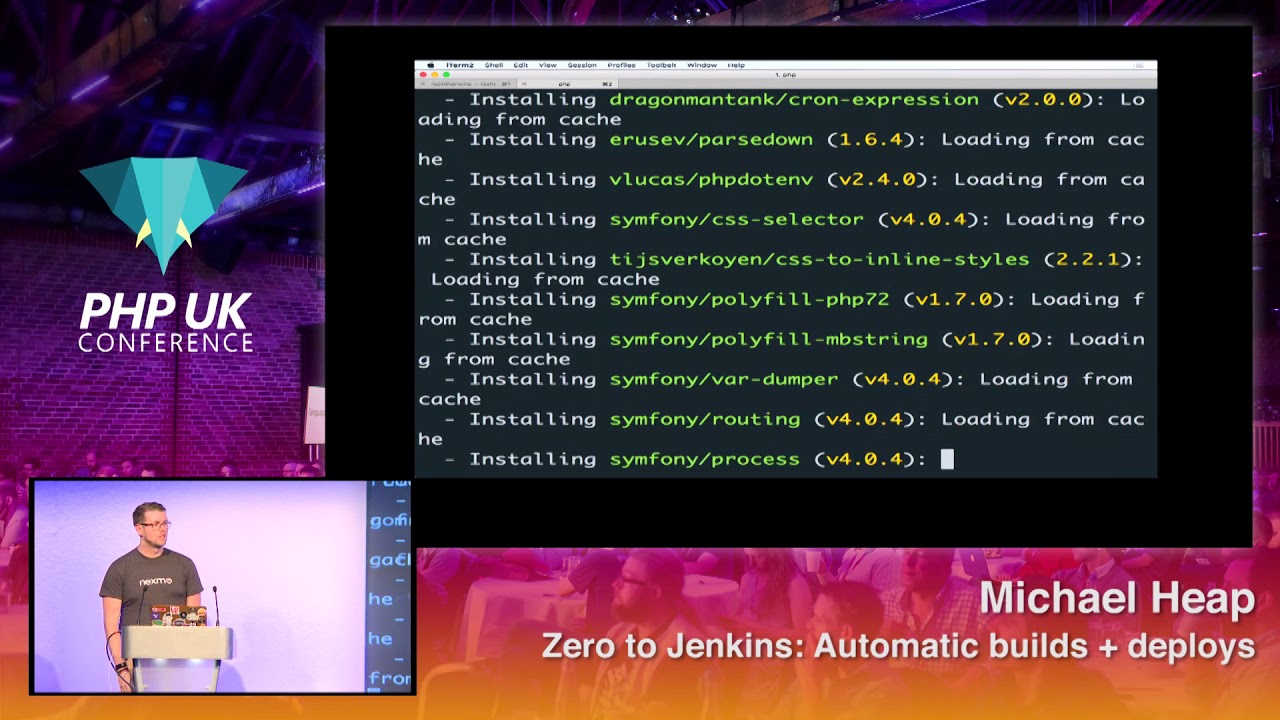
Task: Click the symfony/css-selector package name
Action: 737,219
